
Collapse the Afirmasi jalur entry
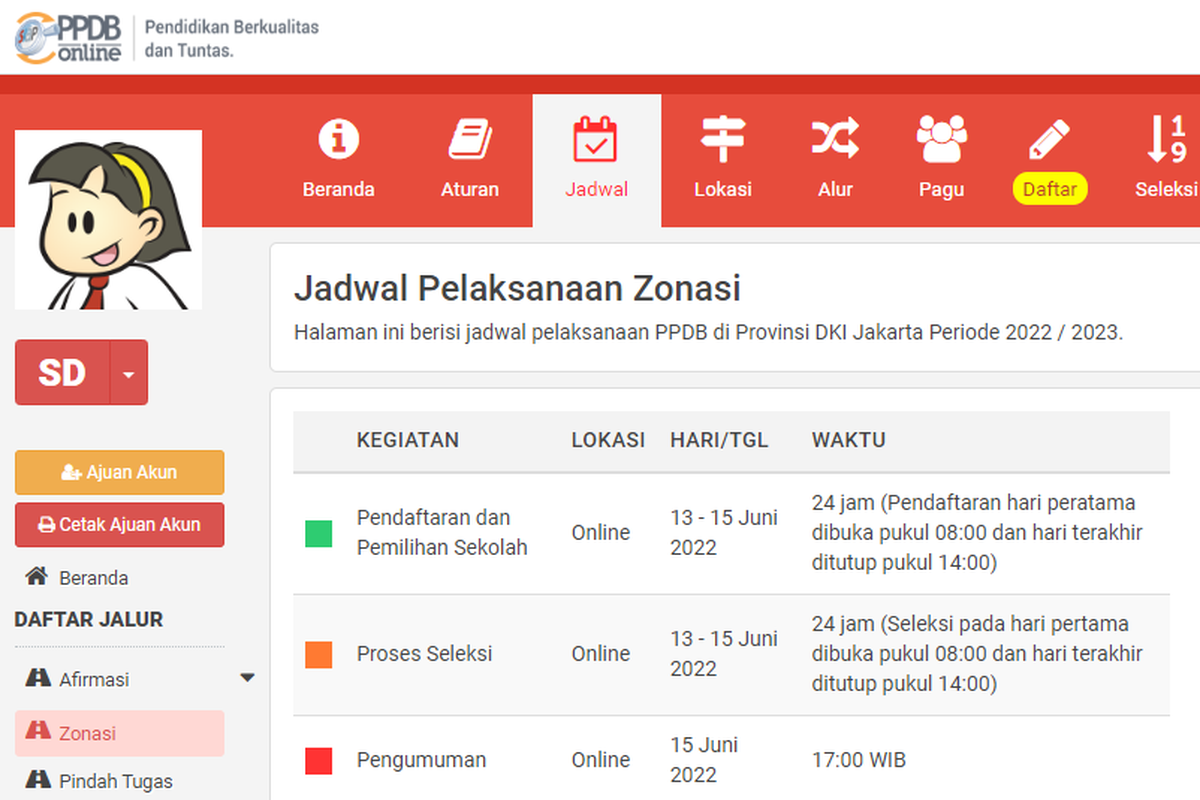(247, 677)
